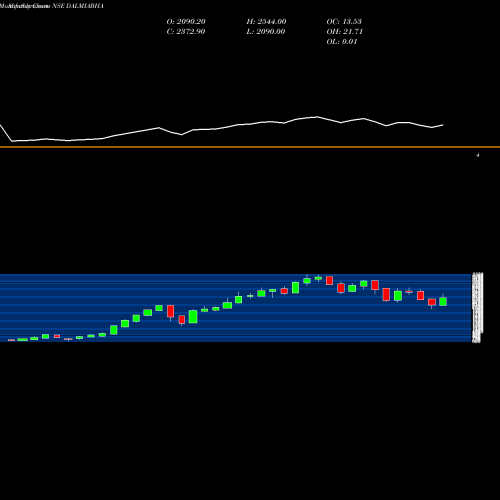Click the open price value O: 2090.20
500x500 pixels.
(x=186, y=22)
